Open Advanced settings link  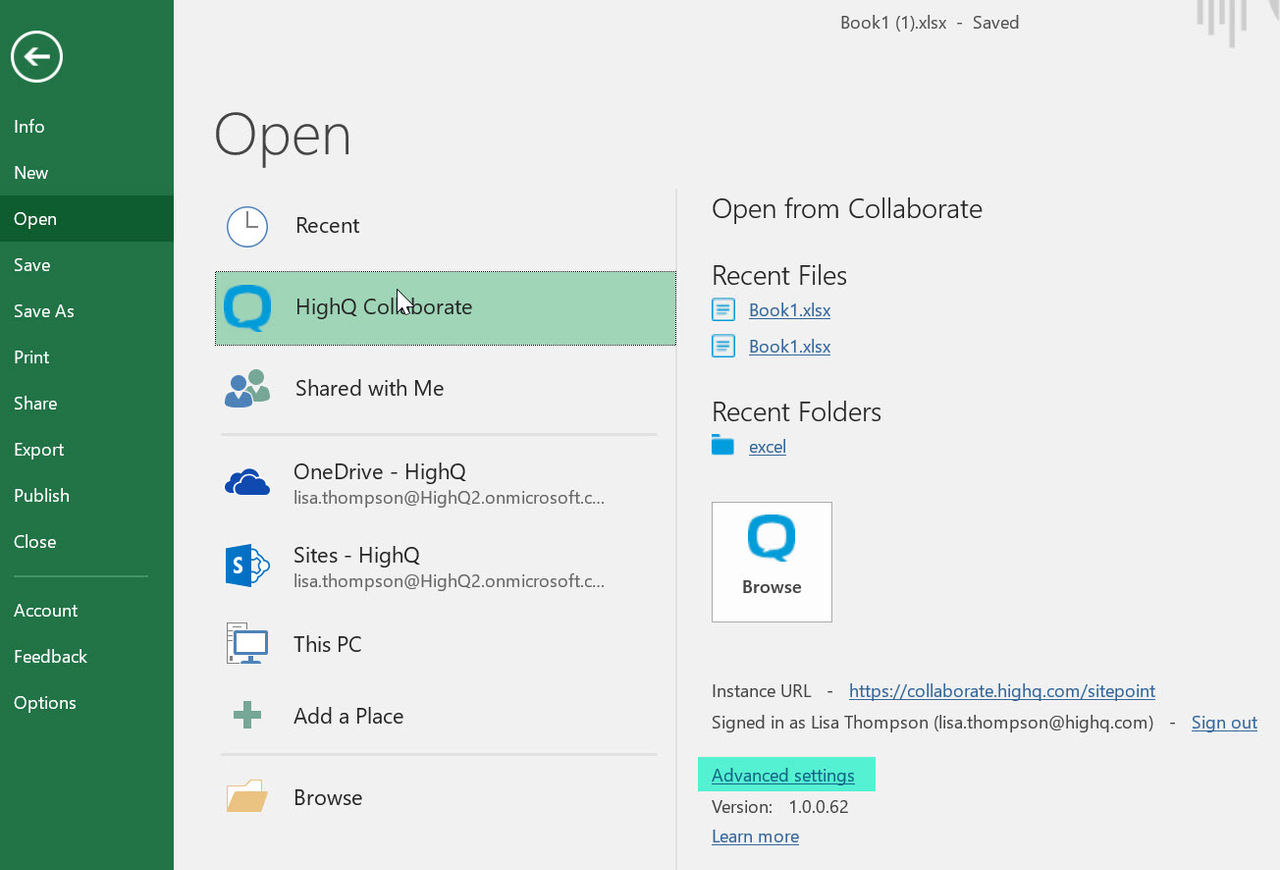[783, 775]
